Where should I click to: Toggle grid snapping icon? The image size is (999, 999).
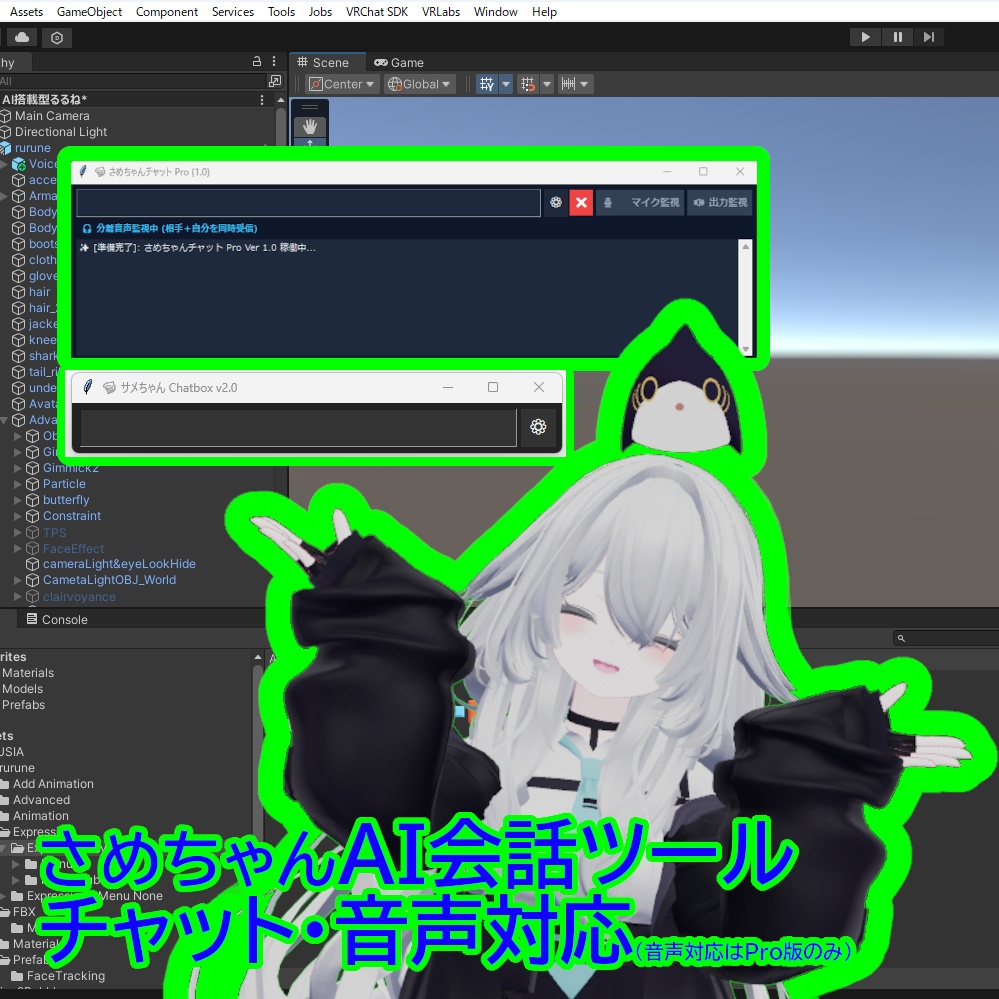click(528, 84)
